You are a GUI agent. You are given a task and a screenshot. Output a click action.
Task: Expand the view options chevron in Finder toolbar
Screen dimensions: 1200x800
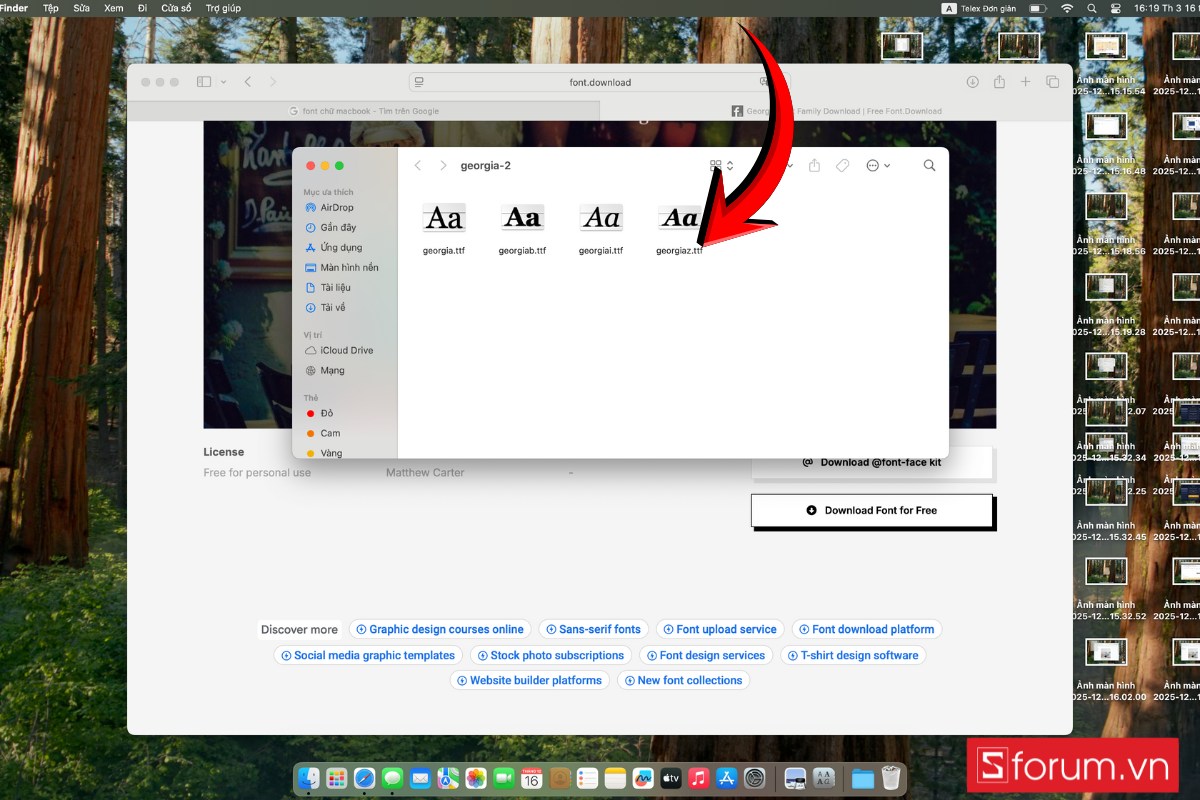click(x=789, y=165)
